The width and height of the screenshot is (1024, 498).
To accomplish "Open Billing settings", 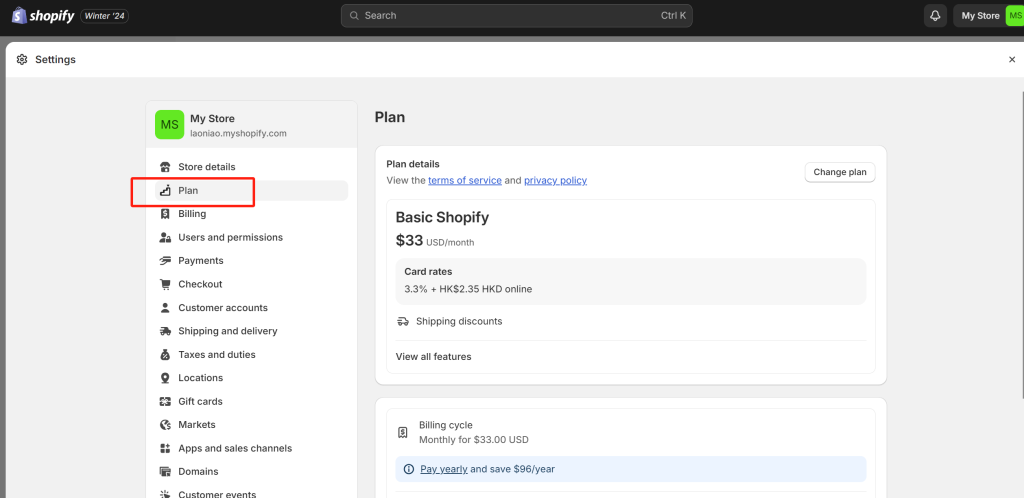I will click(251, 214).
